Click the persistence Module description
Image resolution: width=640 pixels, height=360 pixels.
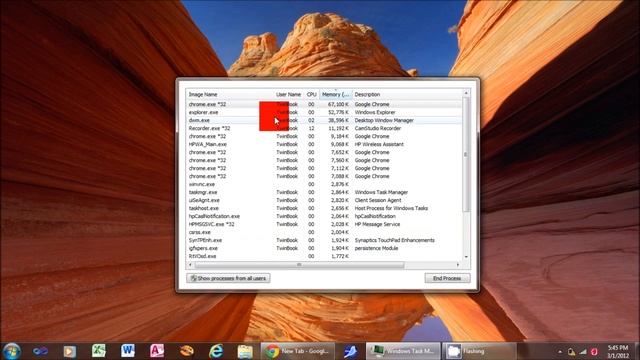(x=376, y=248)
